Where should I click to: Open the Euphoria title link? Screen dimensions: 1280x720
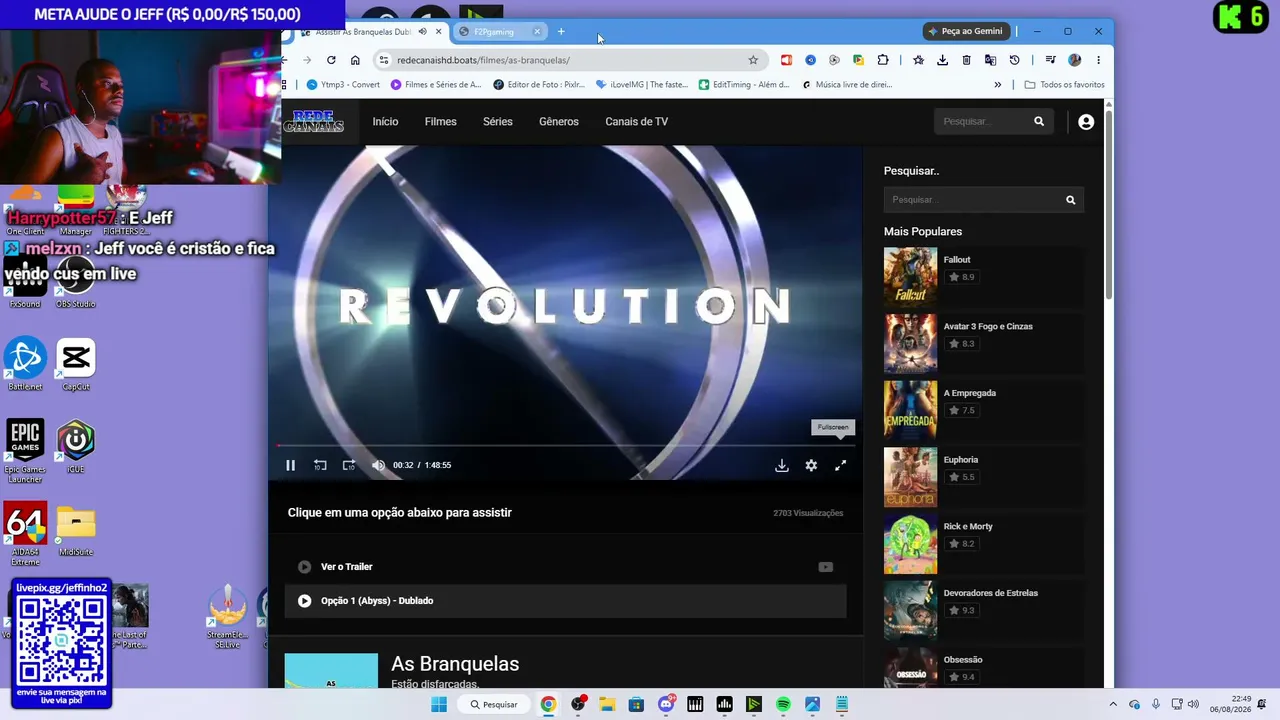961,460
